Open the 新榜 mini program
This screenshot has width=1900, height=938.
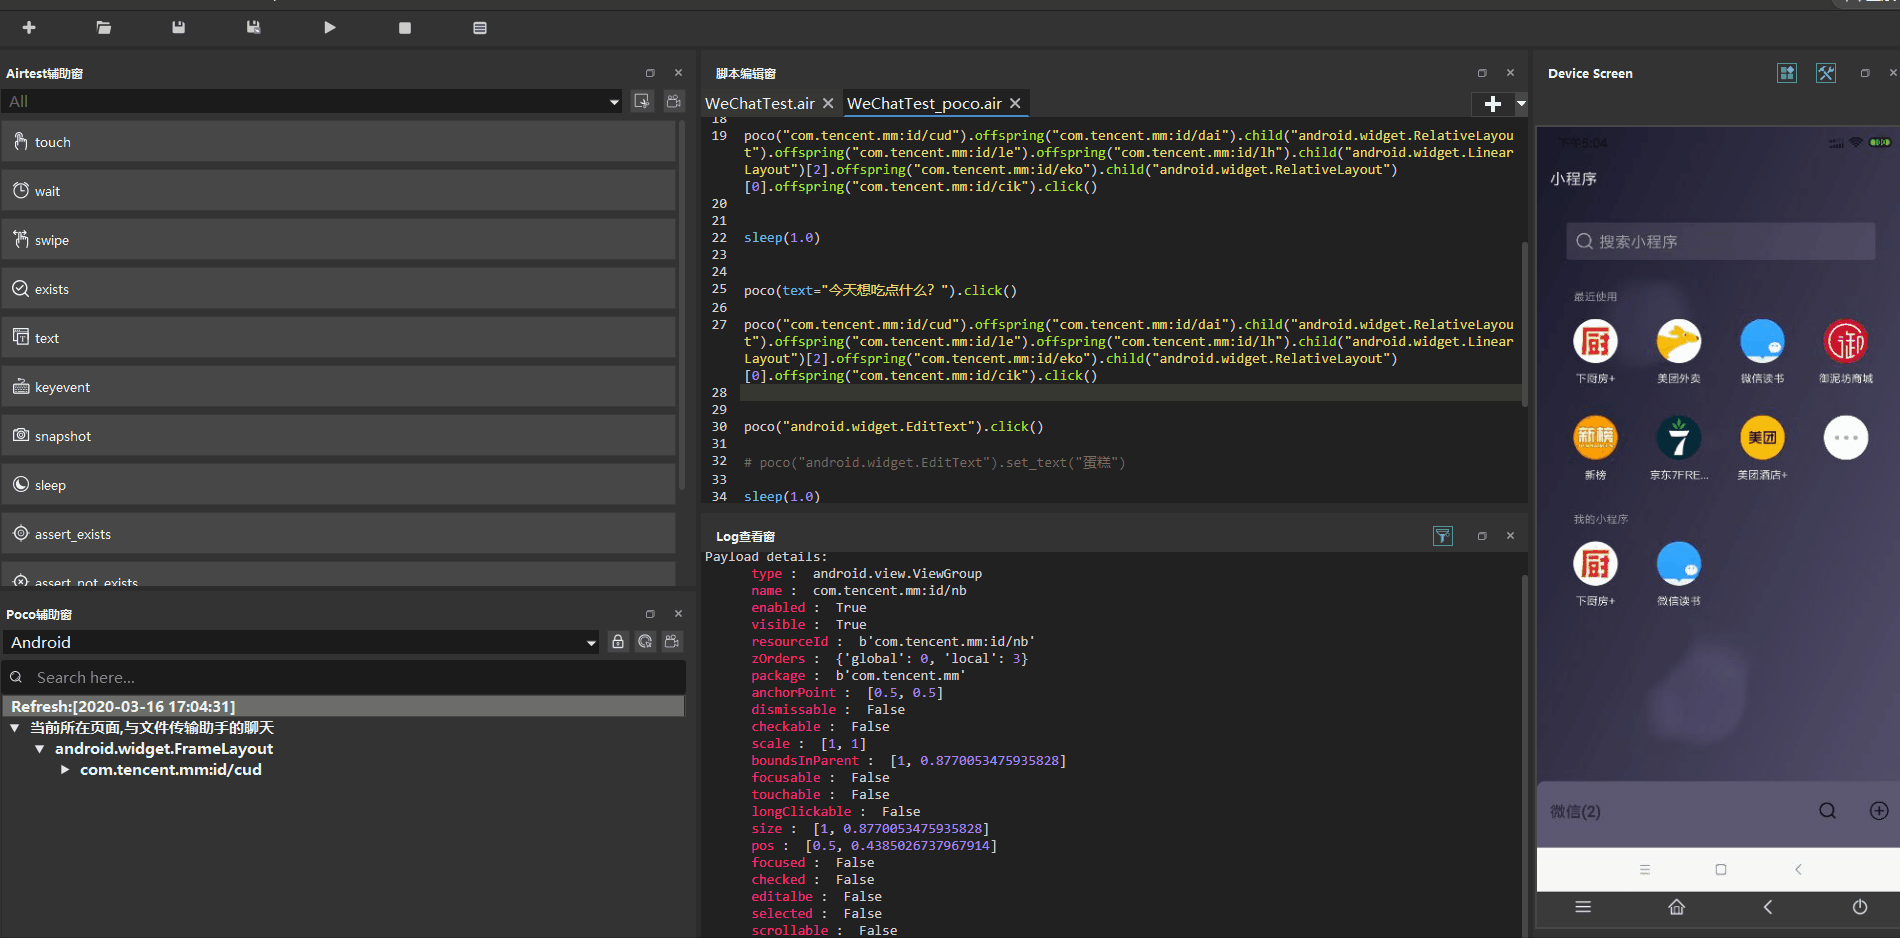point(1595,438)
